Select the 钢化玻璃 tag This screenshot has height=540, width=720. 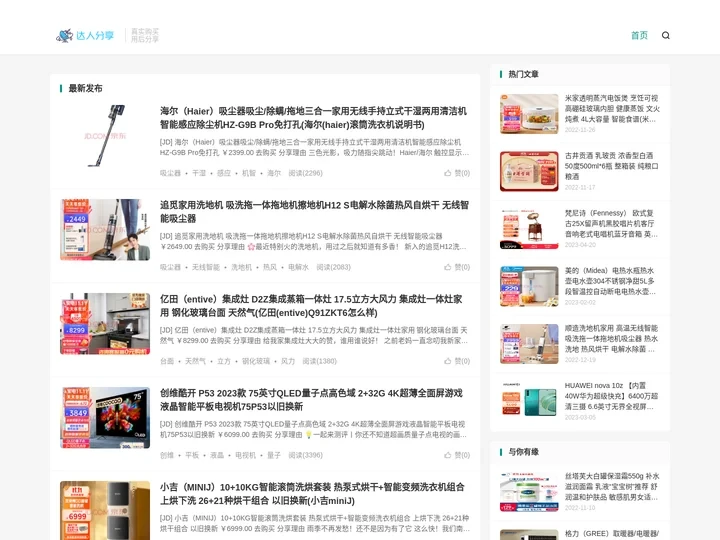256,361
